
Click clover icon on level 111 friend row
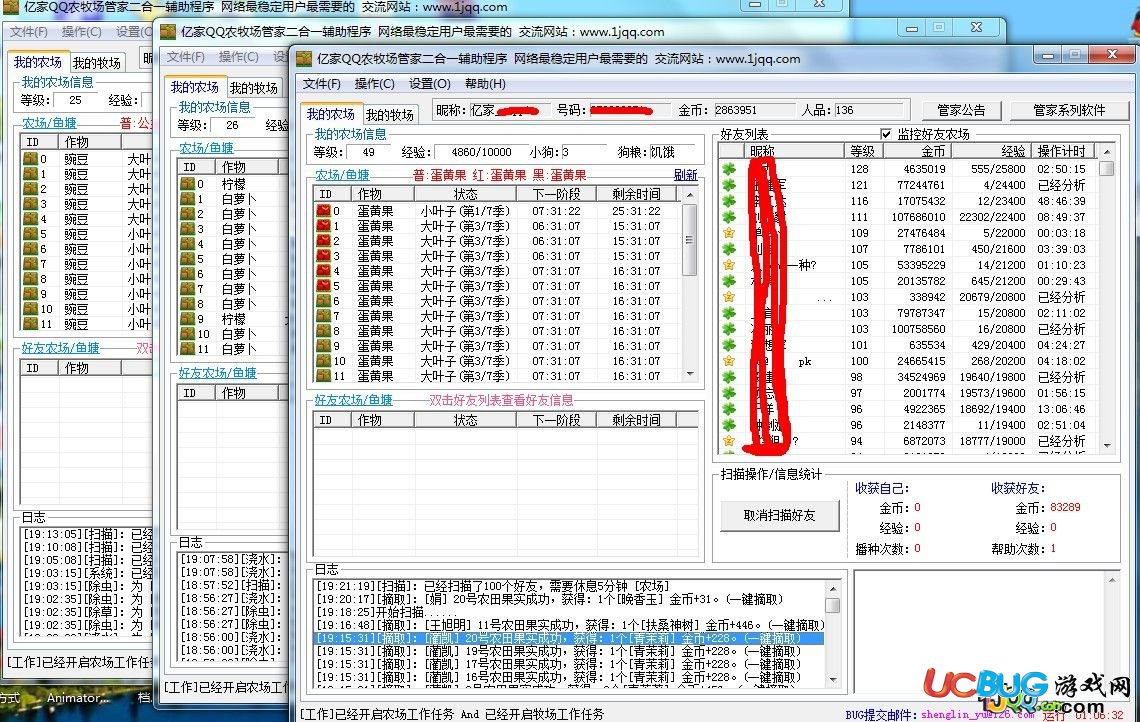click(728, 217)
